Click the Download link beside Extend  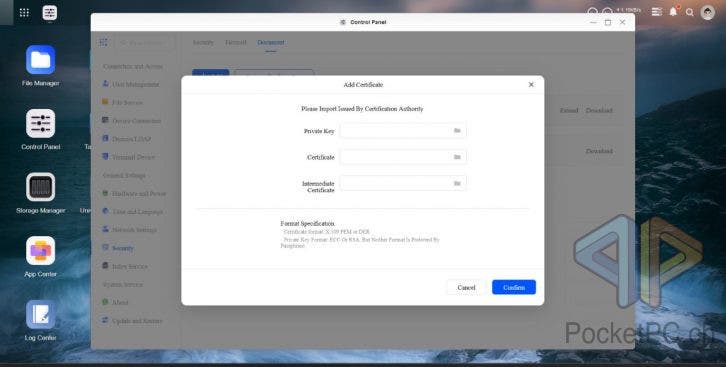[599, 111]
